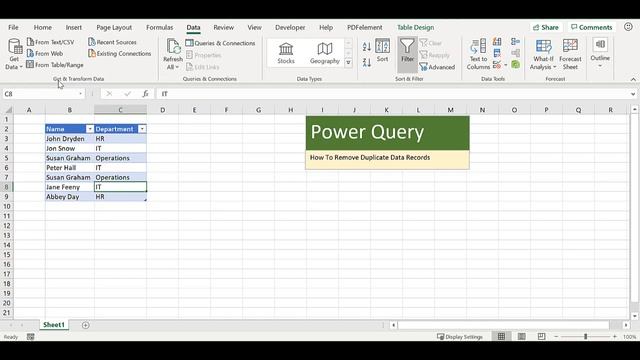The width and height of the screenshot is (640, 360).
Task: Sort A to Z ascending
Action: point(367,47)
